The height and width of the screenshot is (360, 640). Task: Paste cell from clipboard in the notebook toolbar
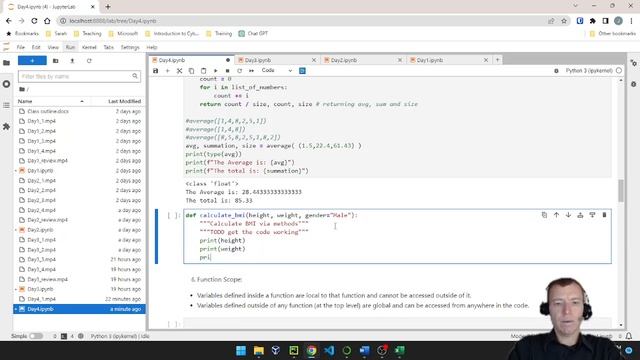coord(203,71)
